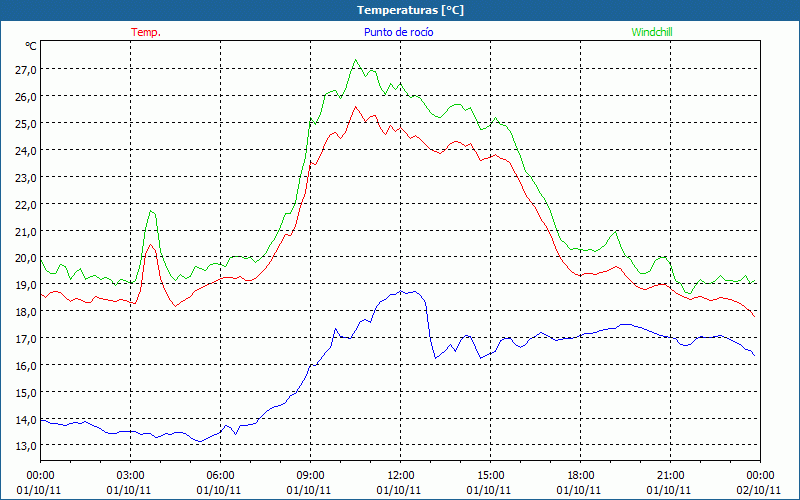This screenshot has width=800, height=500.
Task: Select the green Windchill legend label
Action: click(x=652, y=32)
